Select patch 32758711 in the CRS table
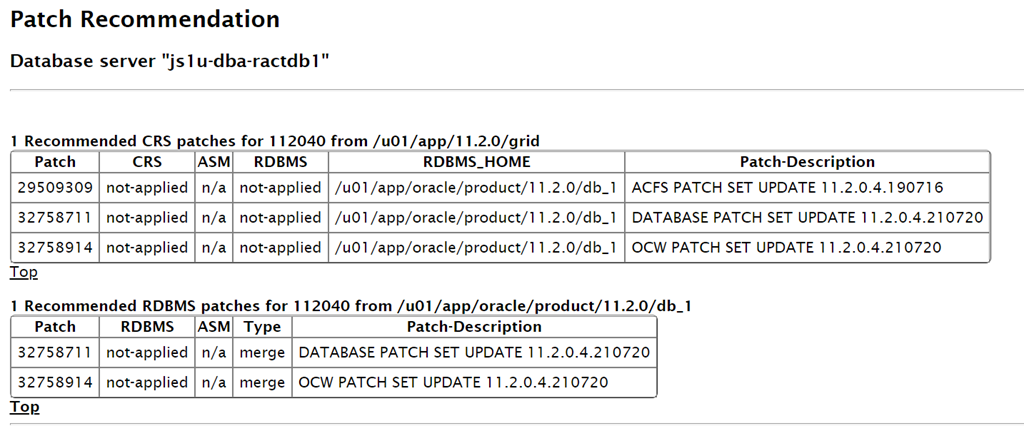 [x=55, y=217]
